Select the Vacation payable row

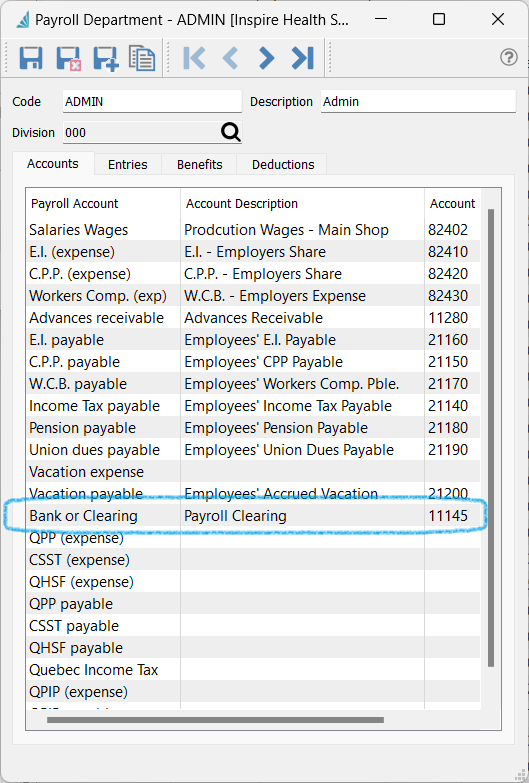[x=253, y=493]
